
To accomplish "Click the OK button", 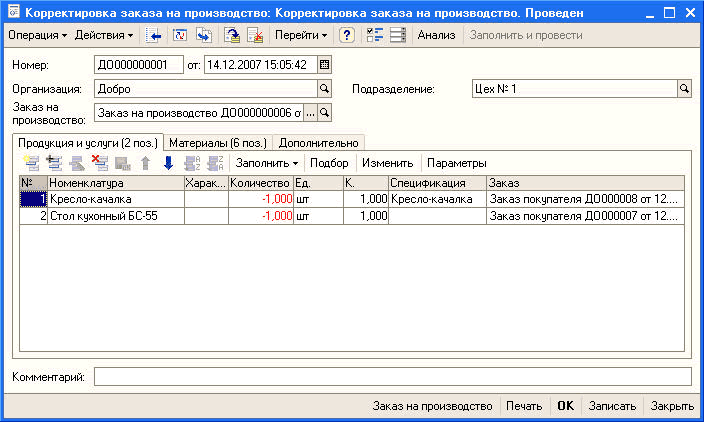I will [565, 406].
